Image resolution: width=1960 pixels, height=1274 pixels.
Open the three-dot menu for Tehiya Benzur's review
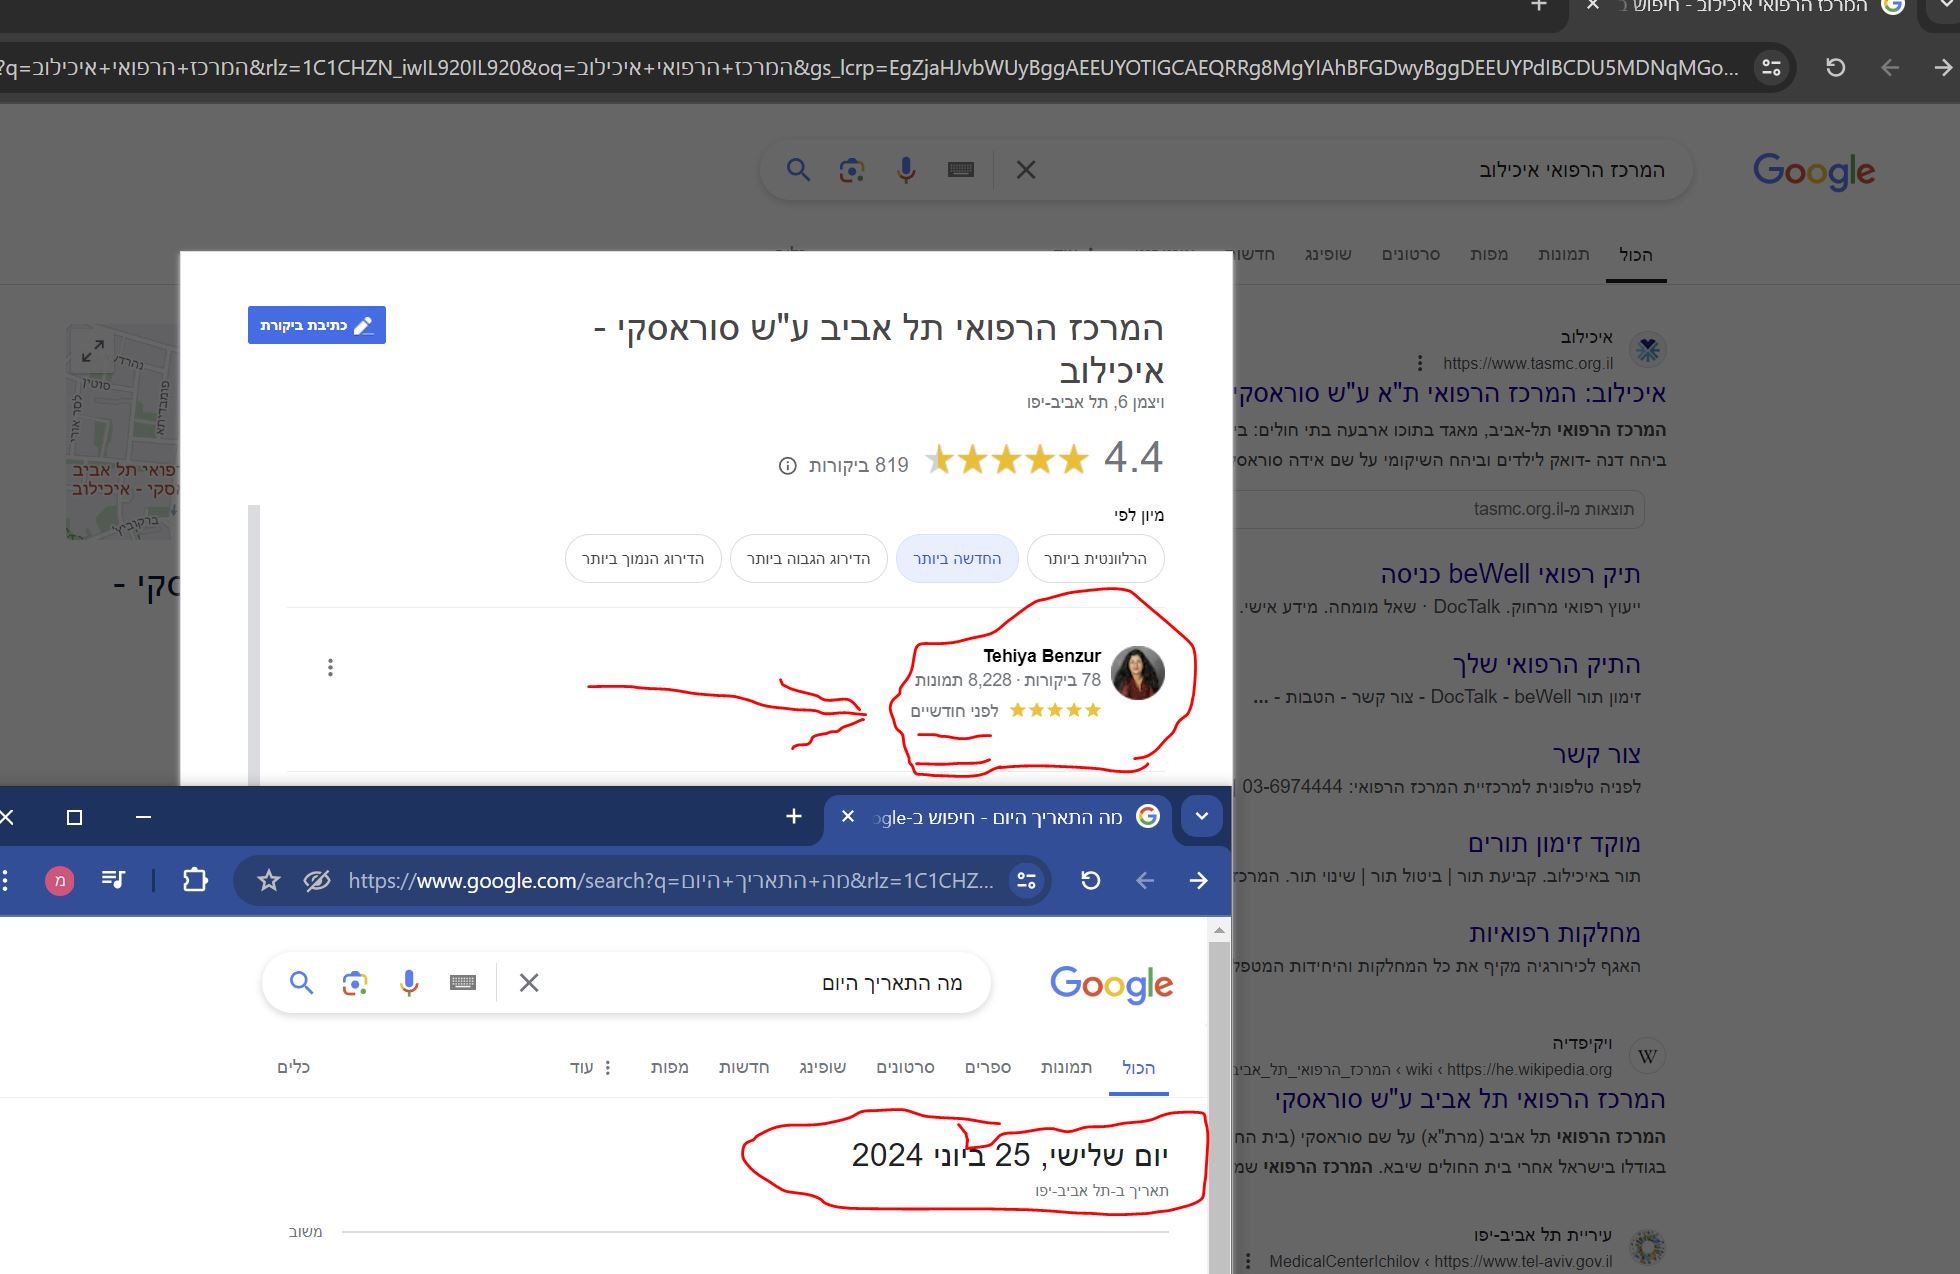(330, 667)
